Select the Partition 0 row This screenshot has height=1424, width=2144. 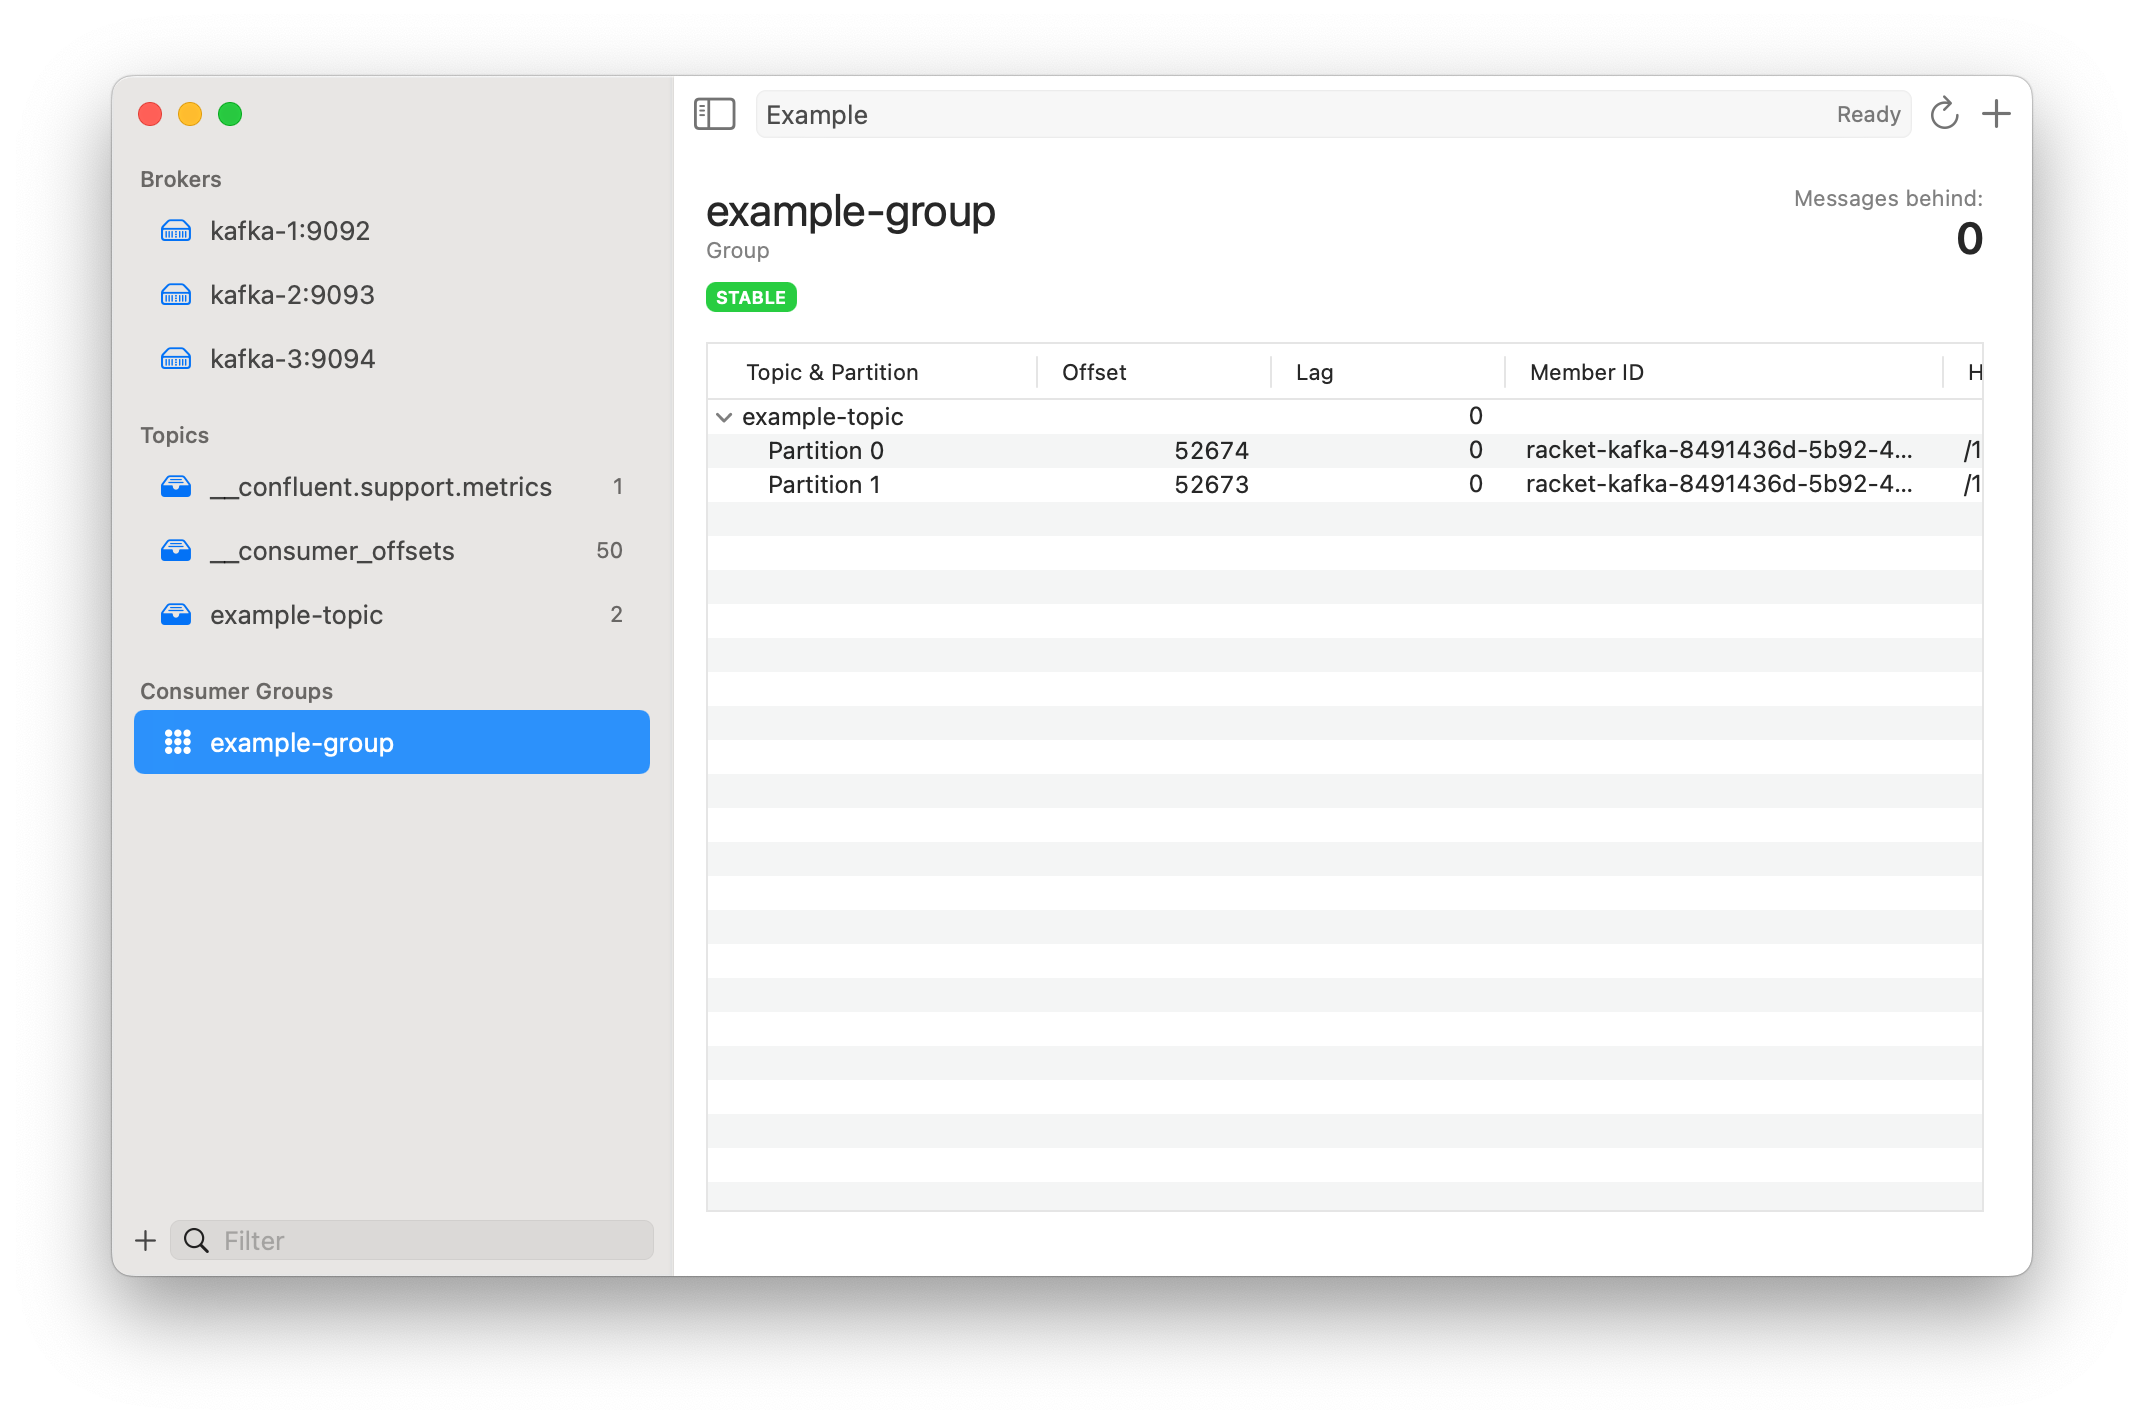(x=1345, y=451)
